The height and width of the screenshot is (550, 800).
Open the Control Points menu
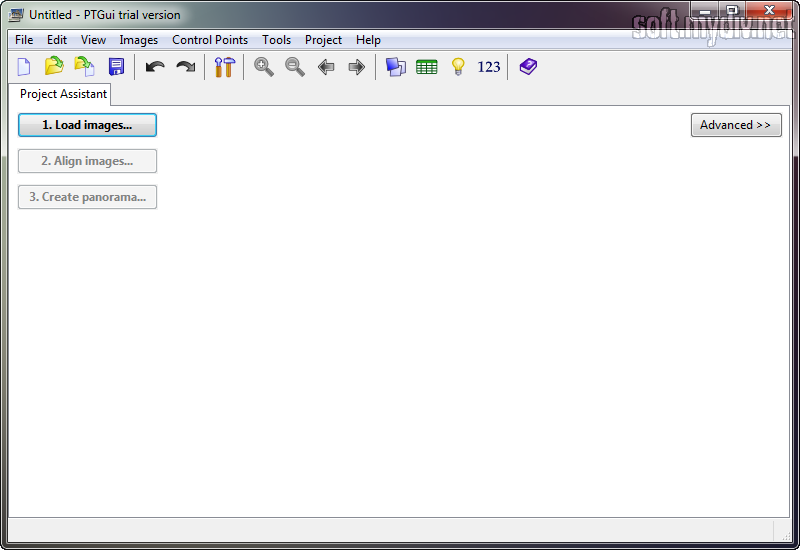click(210, 40)
